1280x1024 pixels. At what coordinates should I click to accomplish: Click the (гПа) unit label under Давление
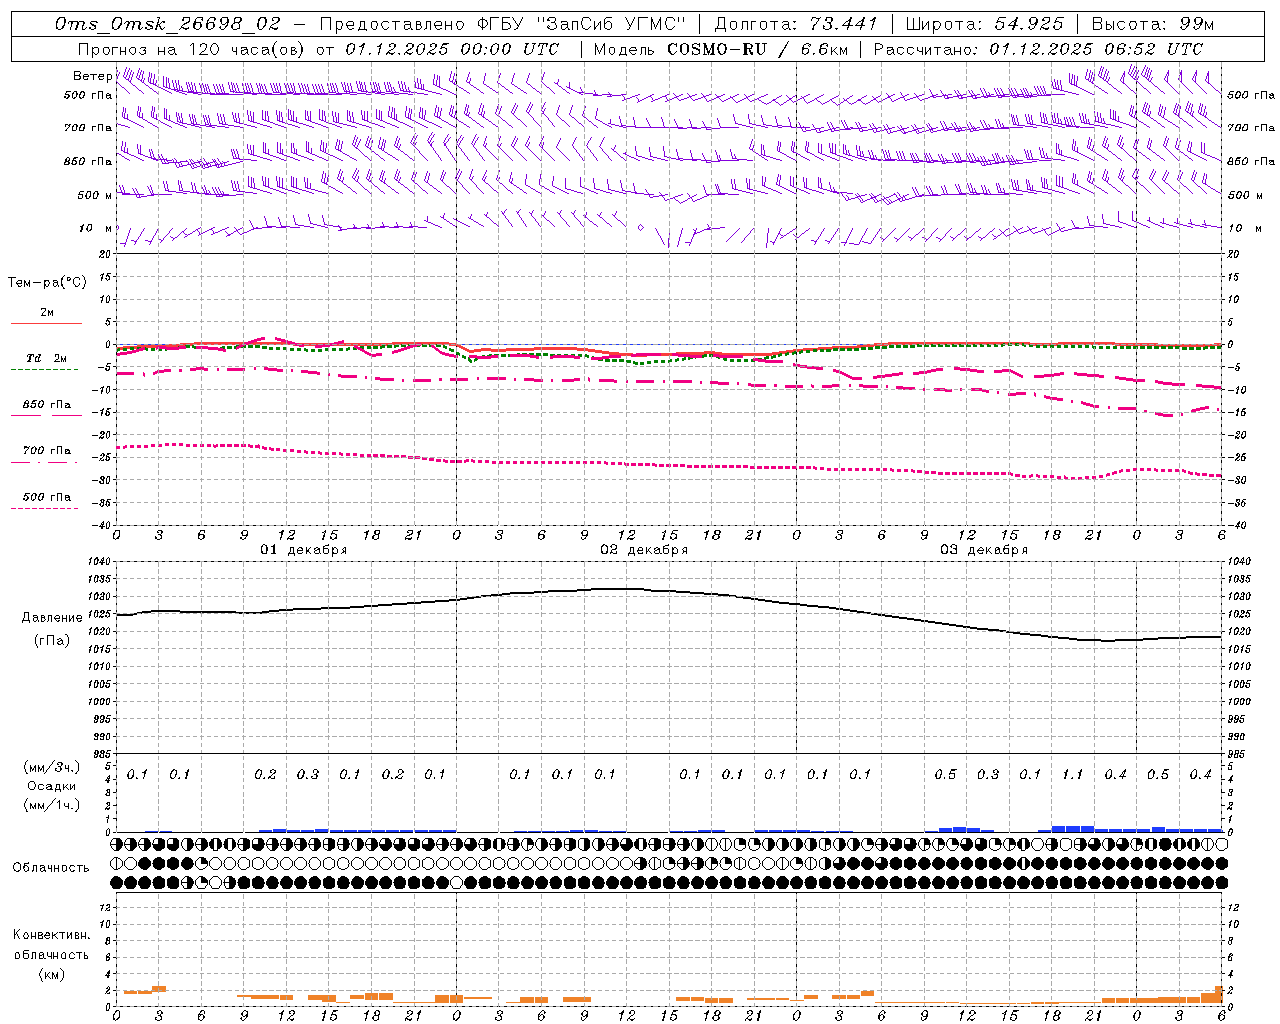[52, 641]
